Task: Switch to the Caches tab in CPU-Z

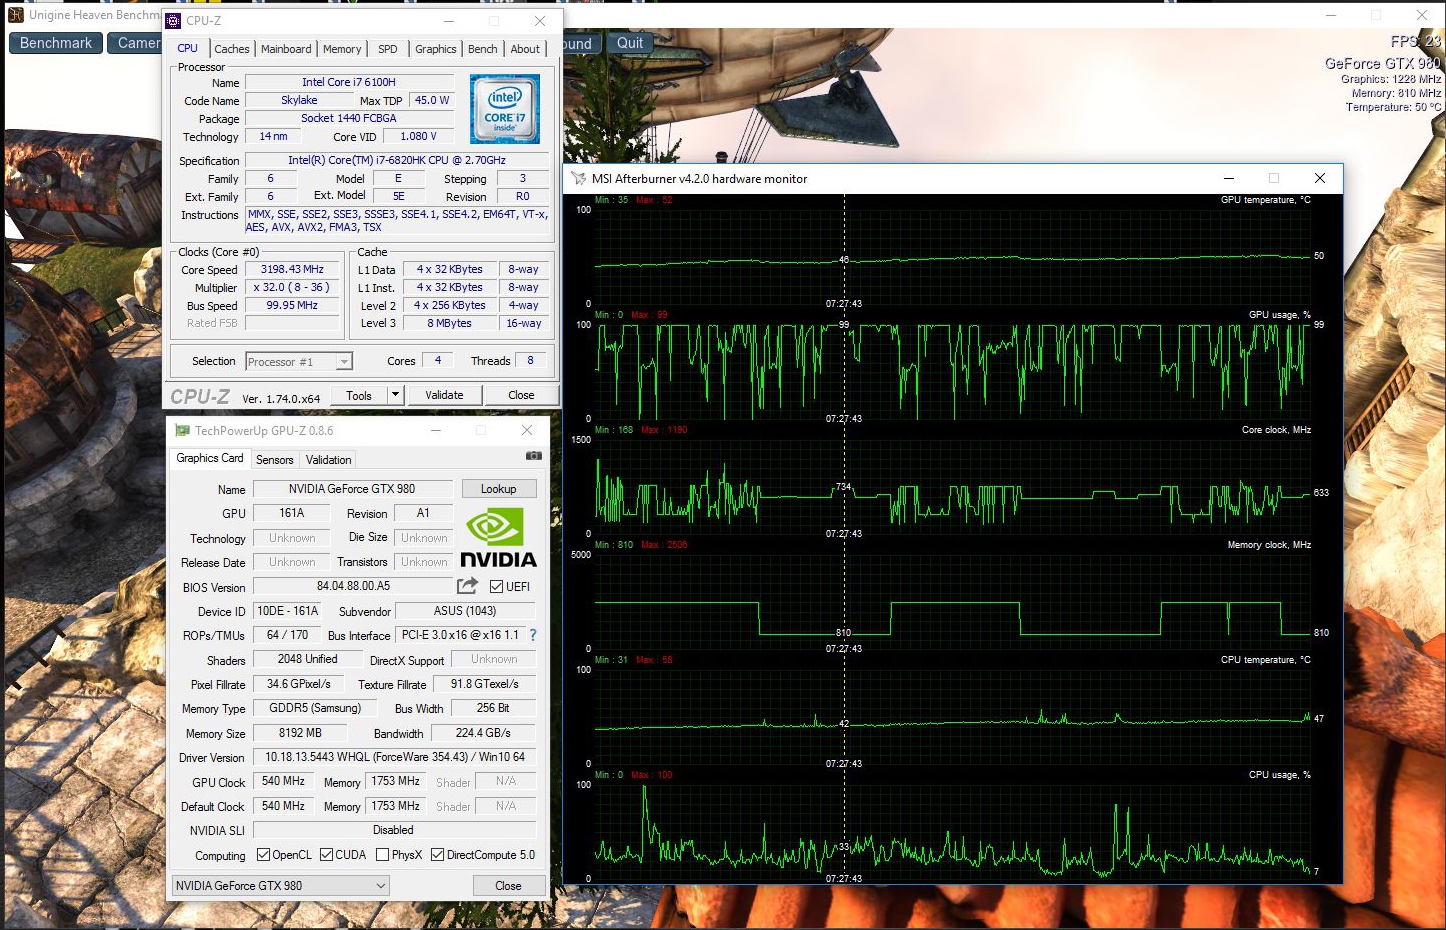Action: pyautogui.click(x=232, y=49)
